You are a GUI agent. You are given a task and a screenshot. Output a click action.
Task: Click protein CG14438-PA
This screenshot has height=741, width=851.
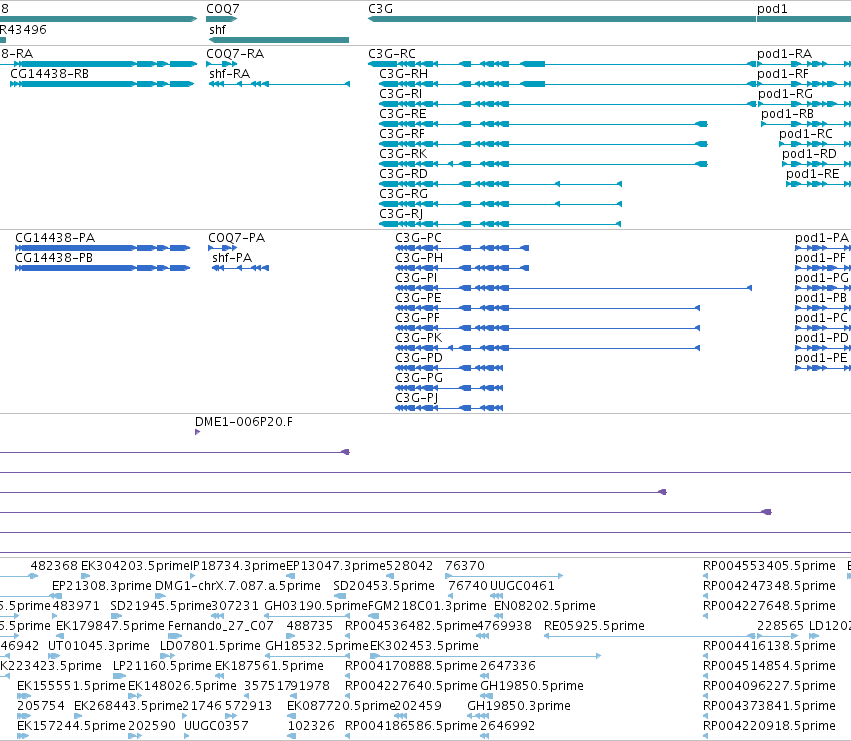click(x=55, y=238)
